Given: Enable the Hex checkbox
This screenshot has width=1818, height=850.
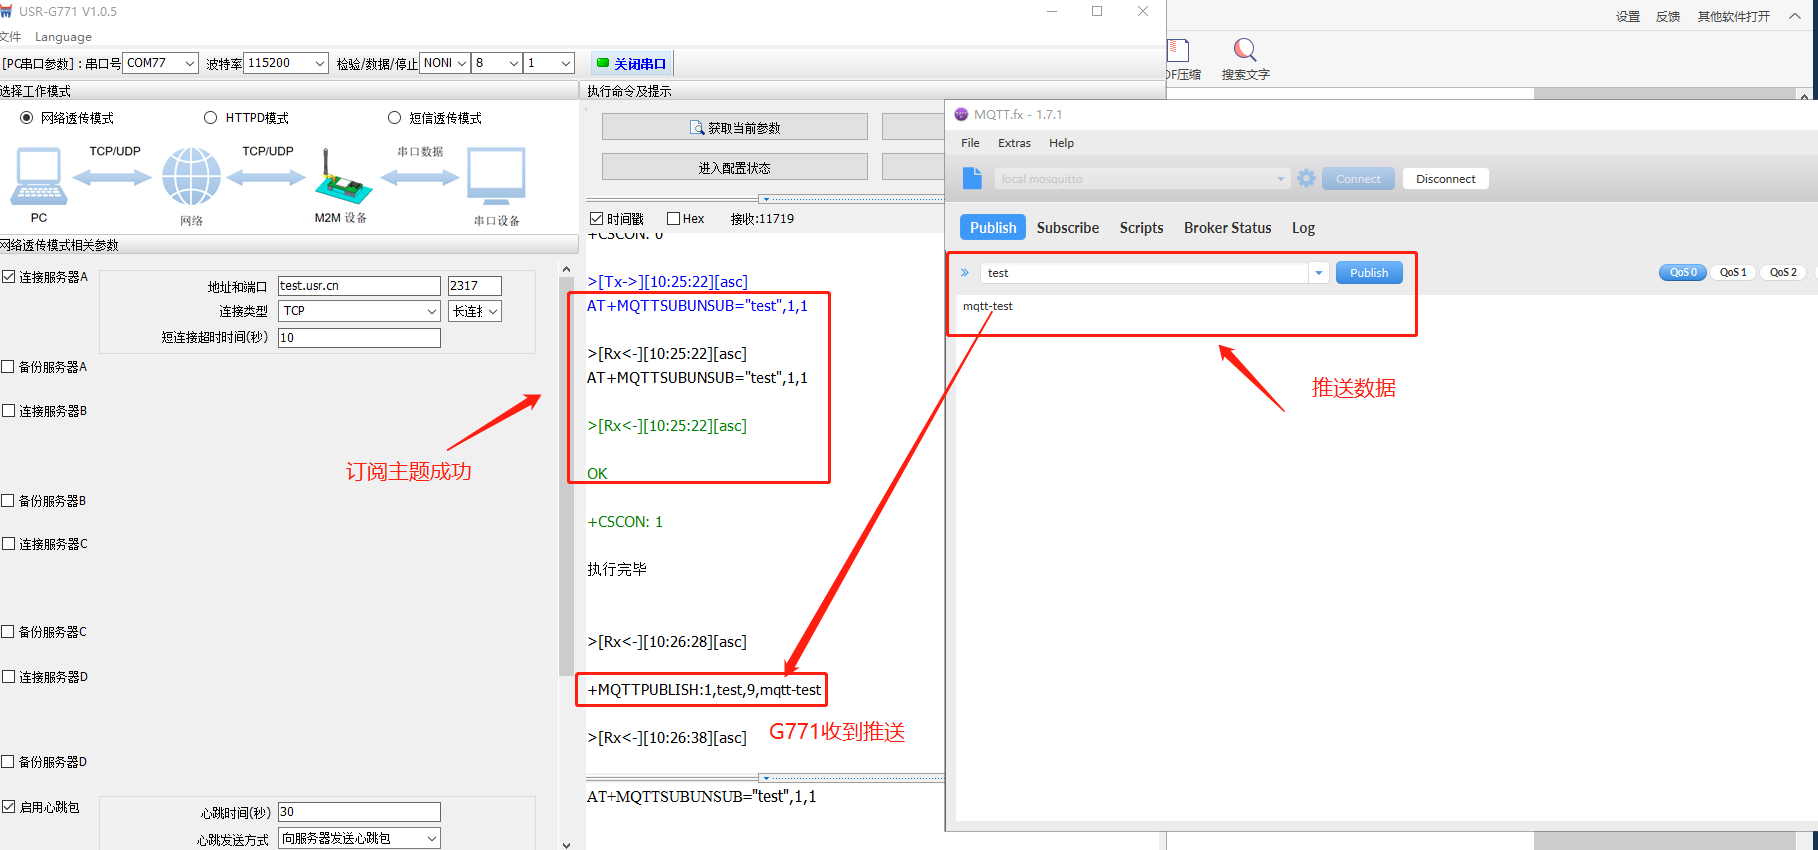Looking at the screenshot, I should [x=674, y=219].
